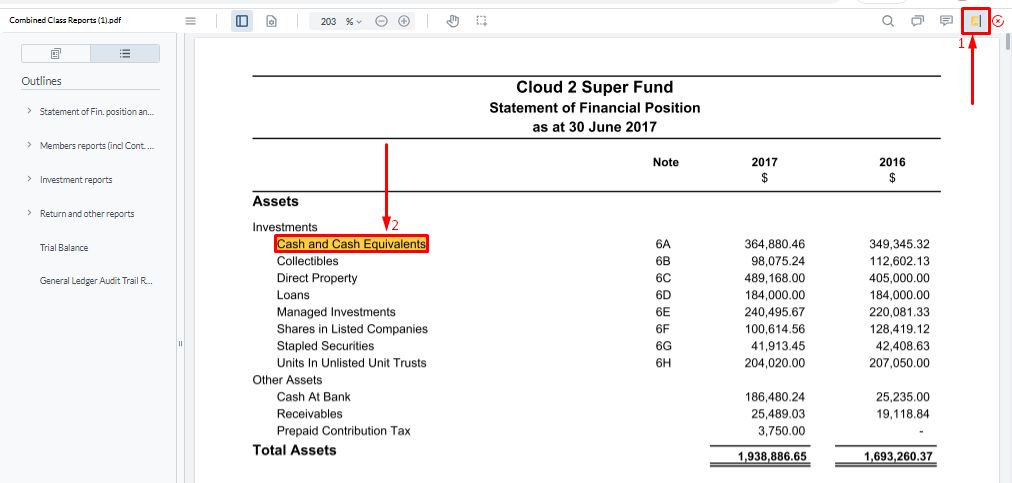Image resolution: width=1012 pixels, height=483 pixels.
Task: Click the Cash At Bank row label
Action: [x=314, y=396]
